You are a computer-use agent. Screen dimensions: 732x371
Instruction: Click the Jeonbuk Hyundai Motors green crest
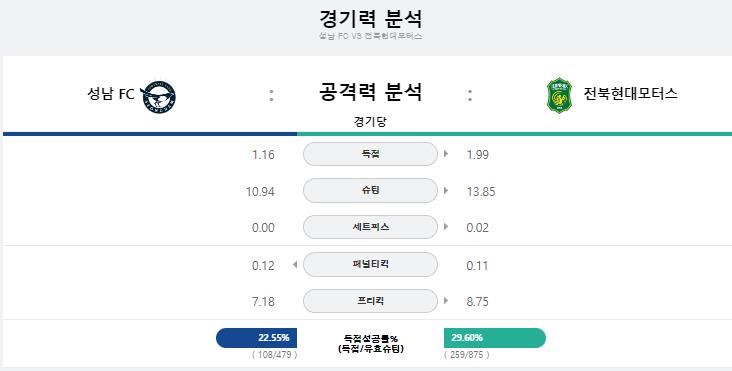click(x=559, y=96)
